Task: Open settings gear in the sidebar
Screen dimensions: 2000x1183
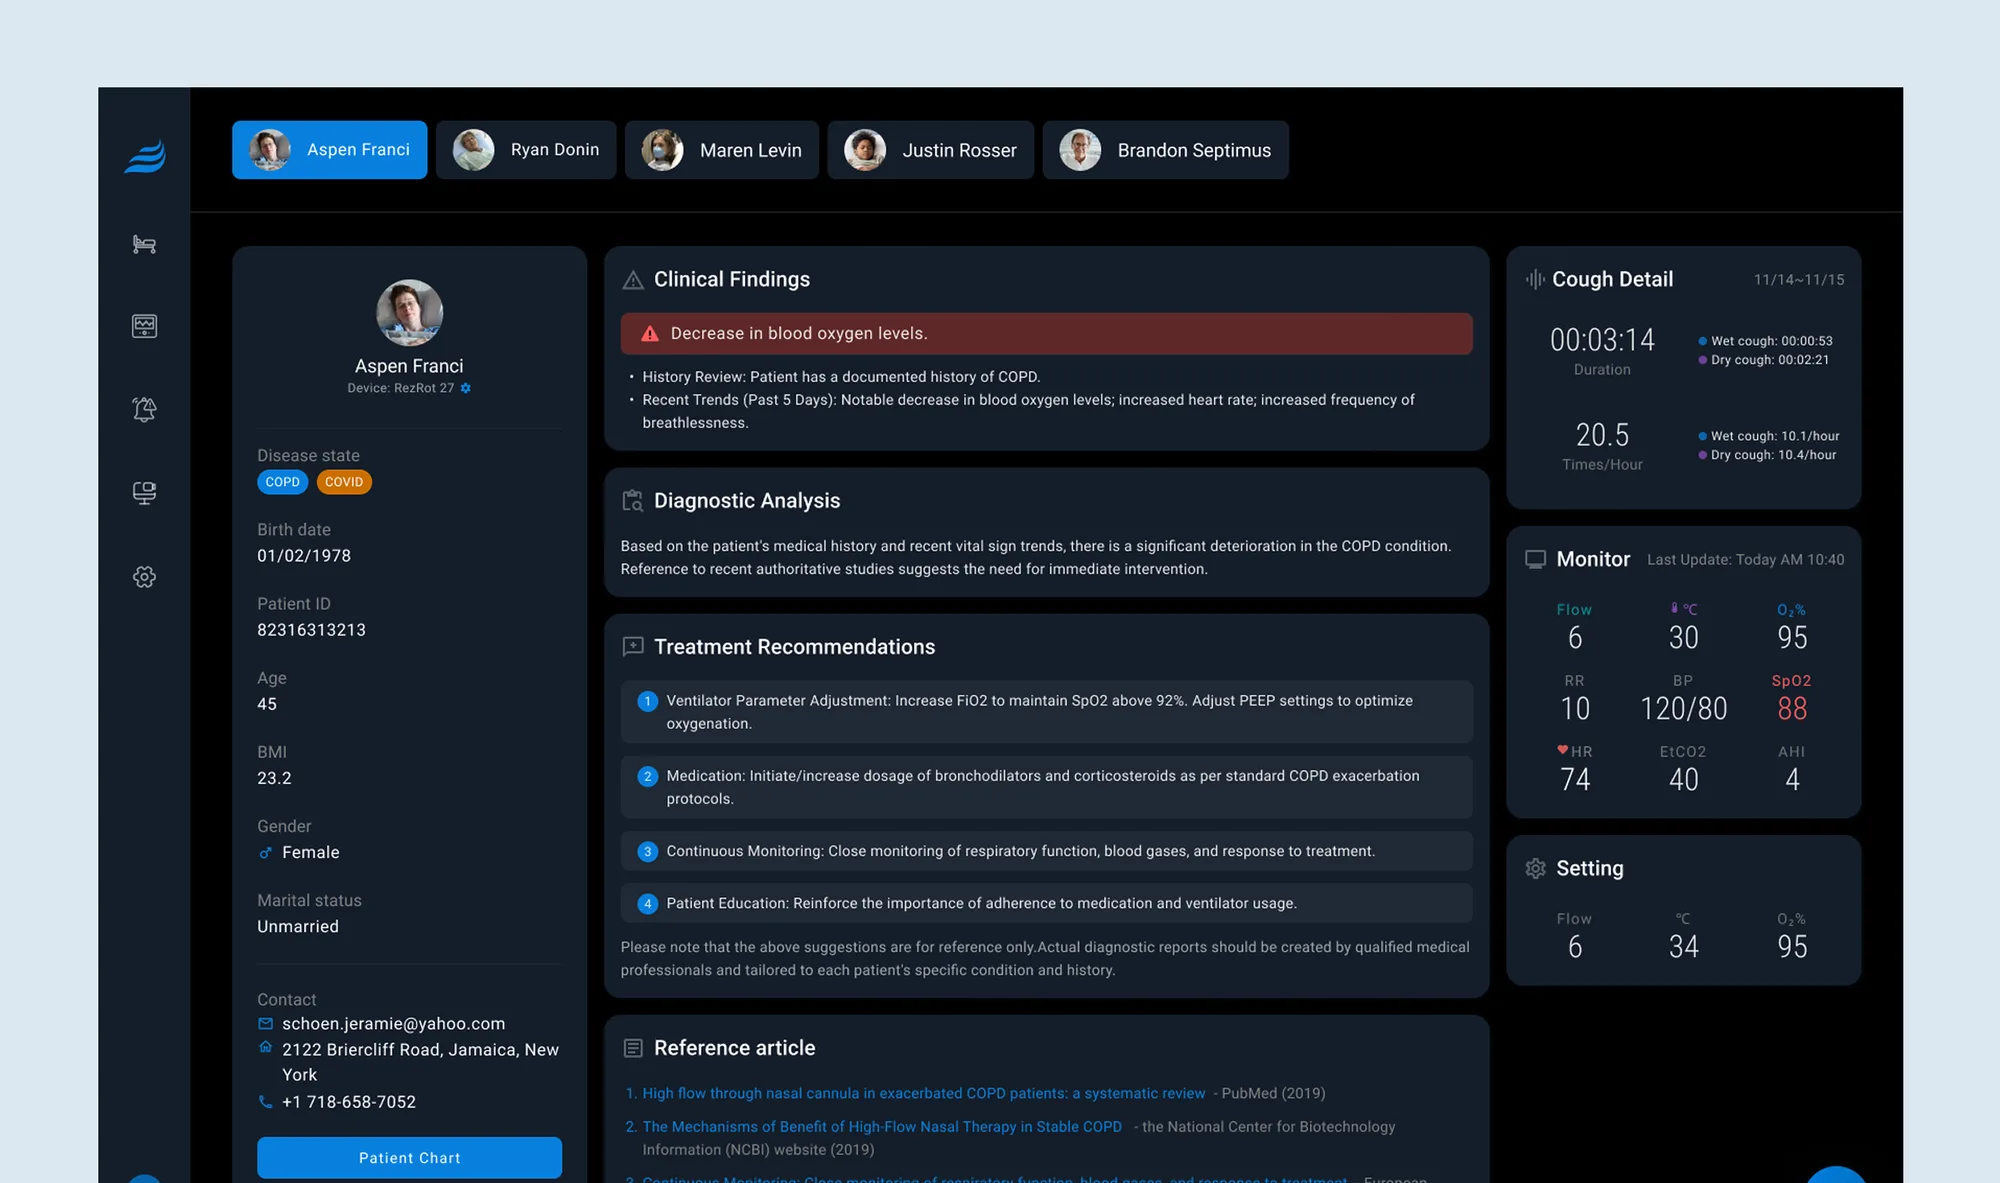Action: 144,577
